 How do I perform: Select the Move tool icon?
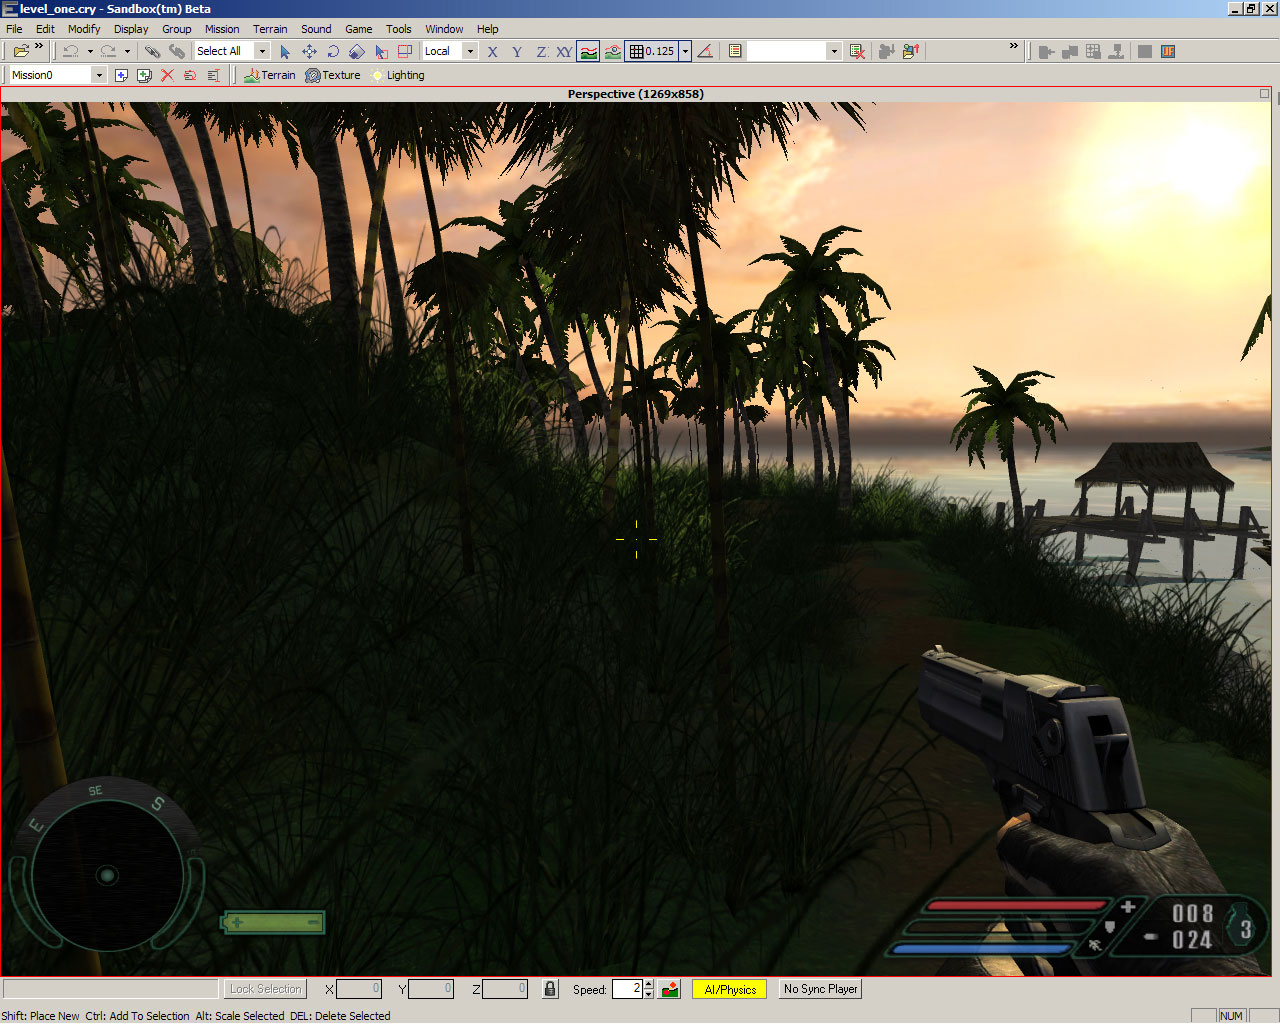coord(309,51)
